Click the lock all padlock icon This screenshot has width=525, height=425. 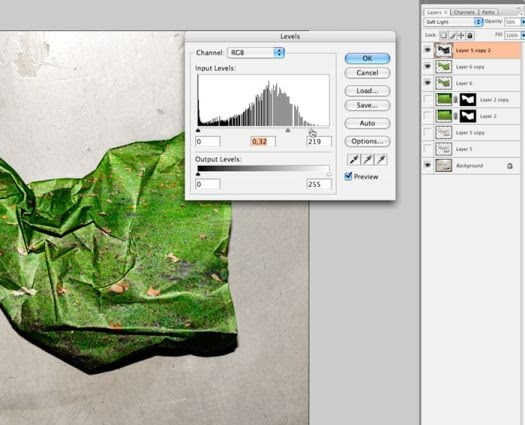tap(470, 35)
